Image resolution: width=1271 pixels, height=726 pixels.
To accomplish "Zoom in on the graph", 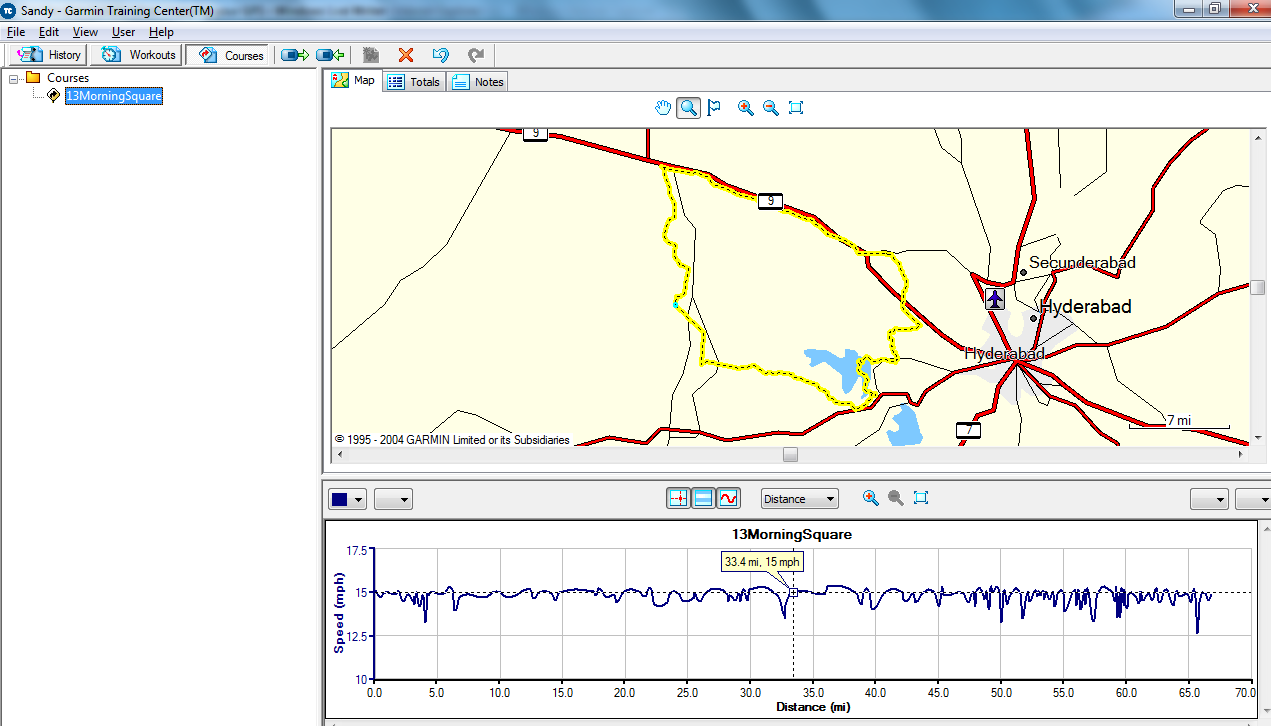I will [870, 498].
